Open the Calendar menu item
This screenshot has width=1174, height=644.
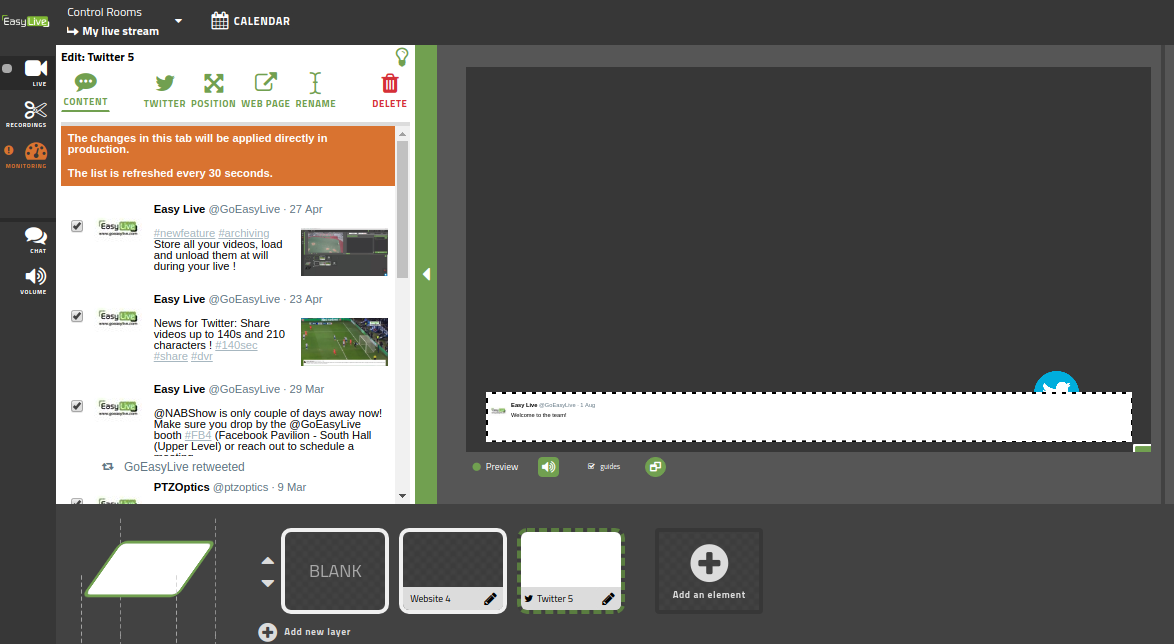tap(251, 21)
